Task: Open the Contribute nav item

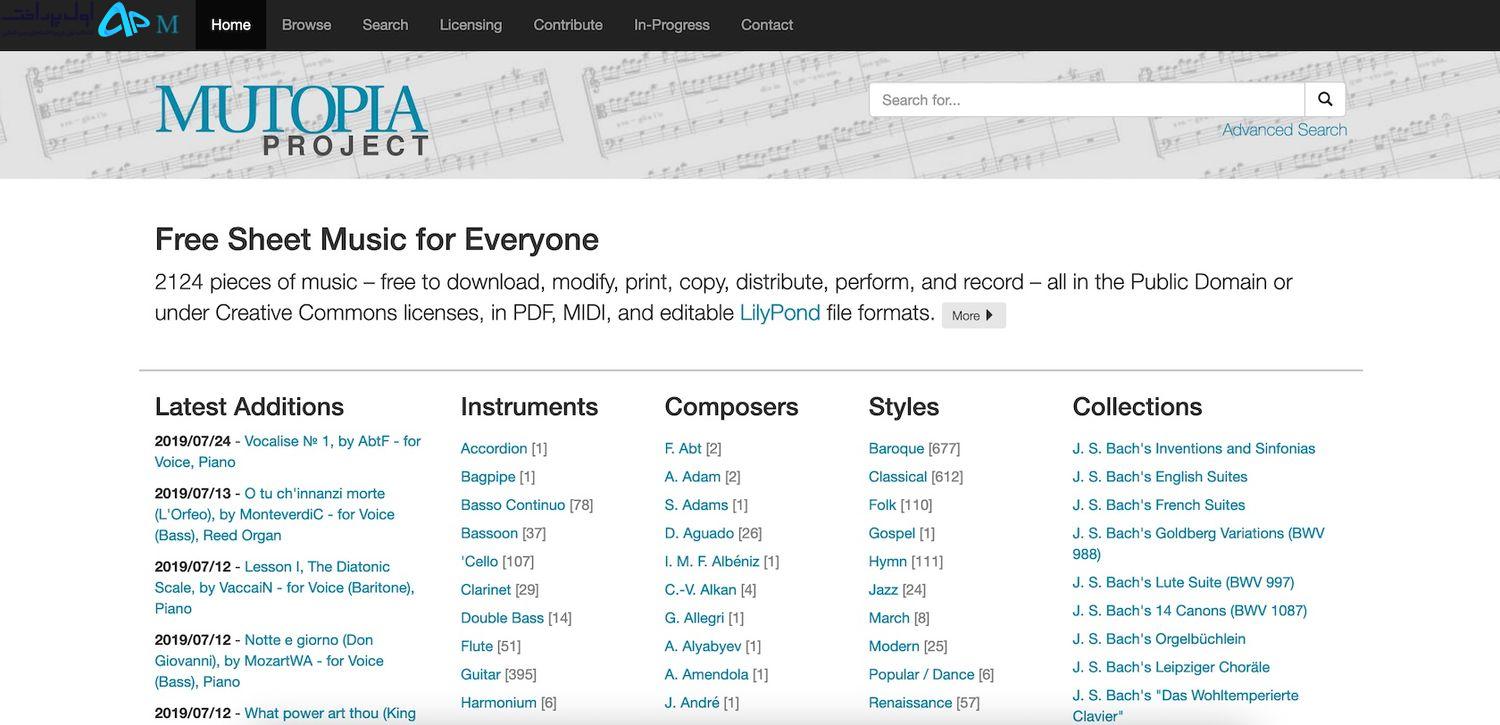Action: coord(568,25)
